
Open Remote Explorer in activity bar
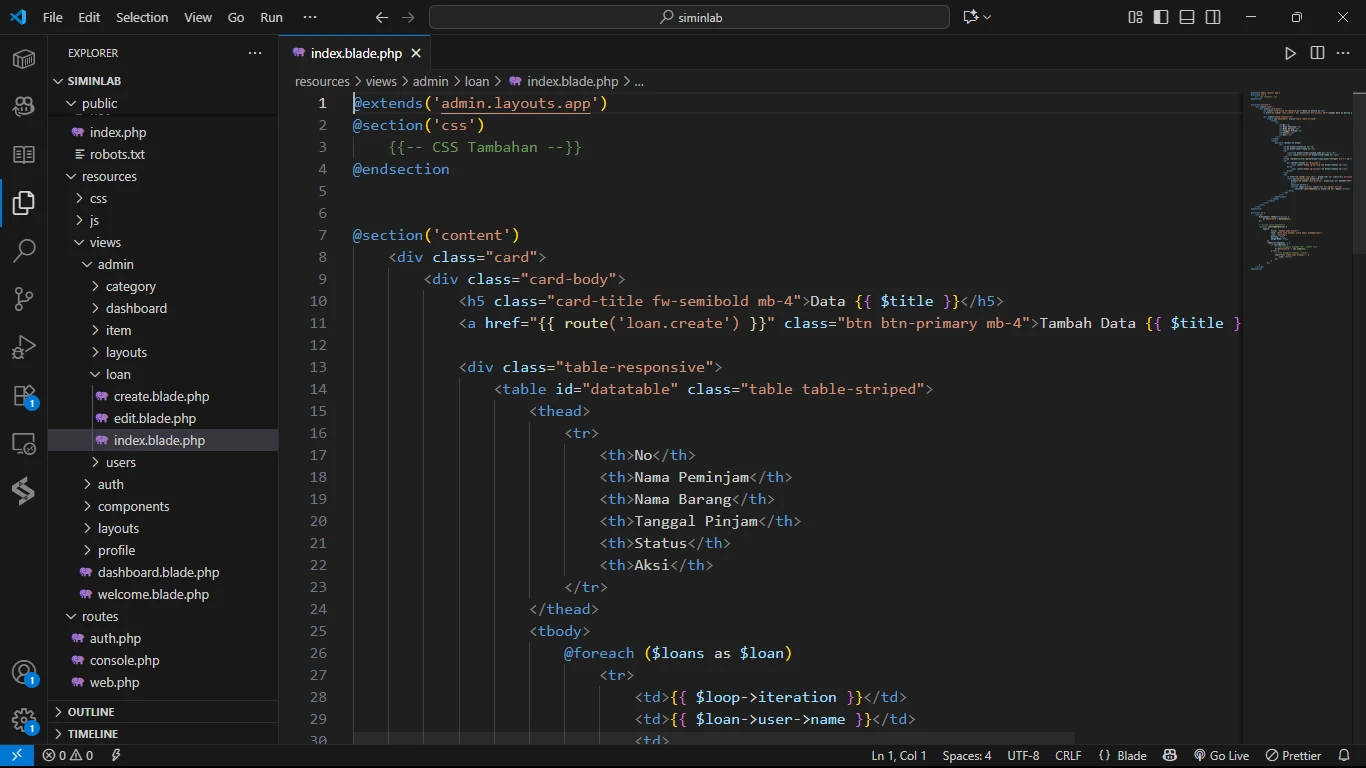point(24,443)
